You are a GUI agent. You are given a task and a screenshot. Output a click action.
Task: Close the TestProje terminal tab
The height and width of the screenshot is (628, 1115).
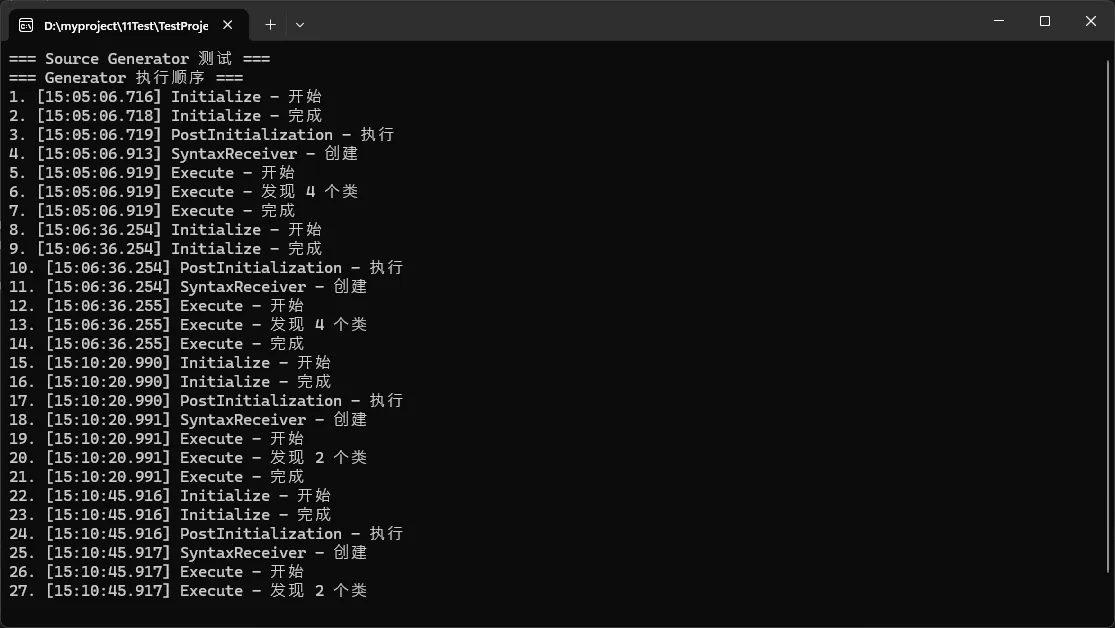pyautogui.click(x=229, y=25)
